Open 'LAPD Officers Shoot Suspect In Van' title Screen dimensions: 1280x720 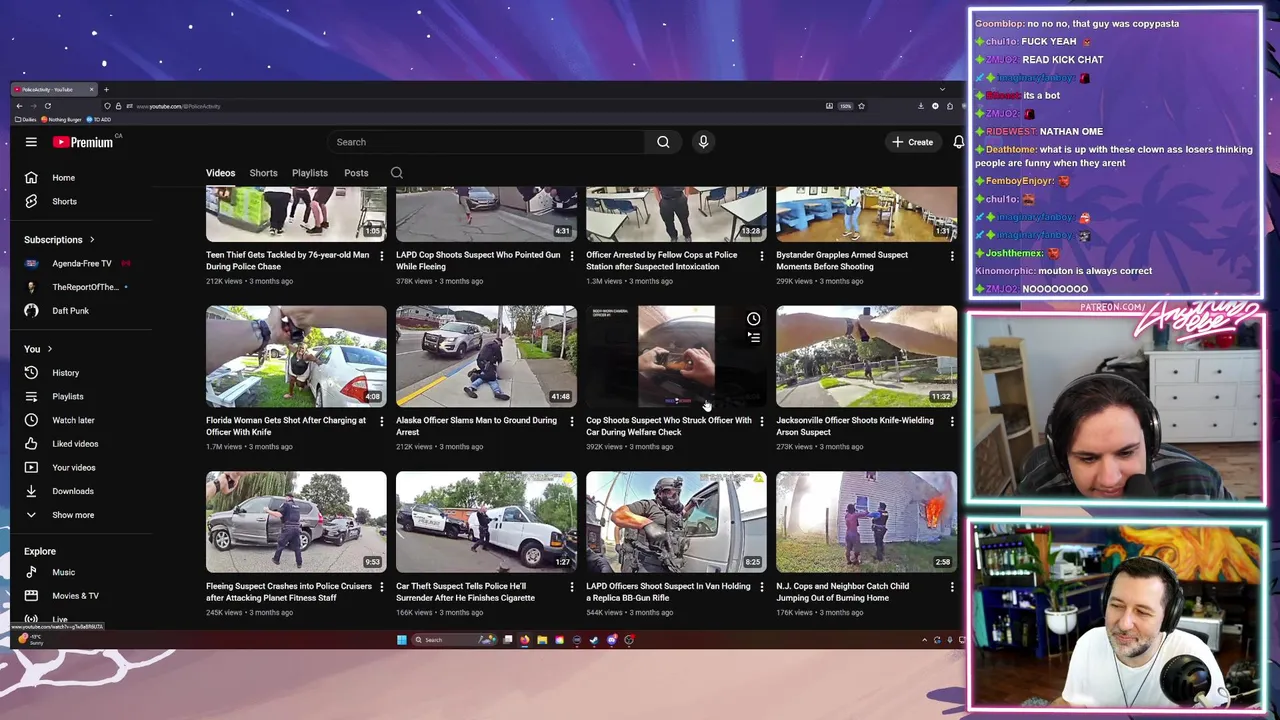668,592
